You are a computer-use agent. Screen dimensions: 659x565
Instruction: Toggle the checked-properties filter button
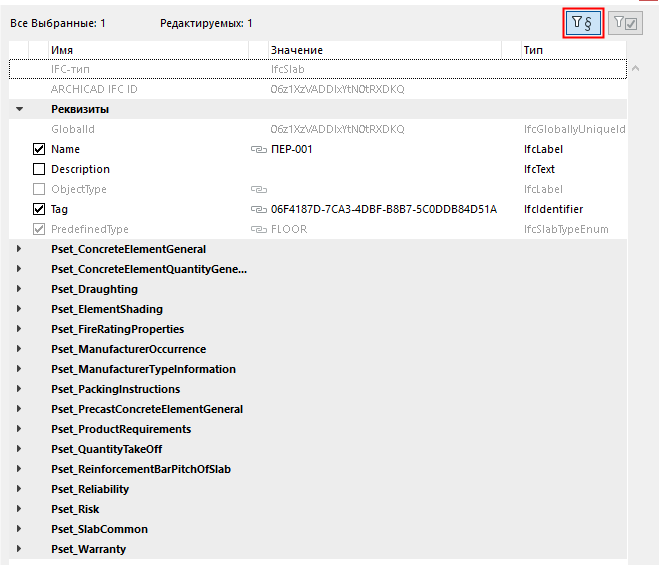click(x=625, y=23)
